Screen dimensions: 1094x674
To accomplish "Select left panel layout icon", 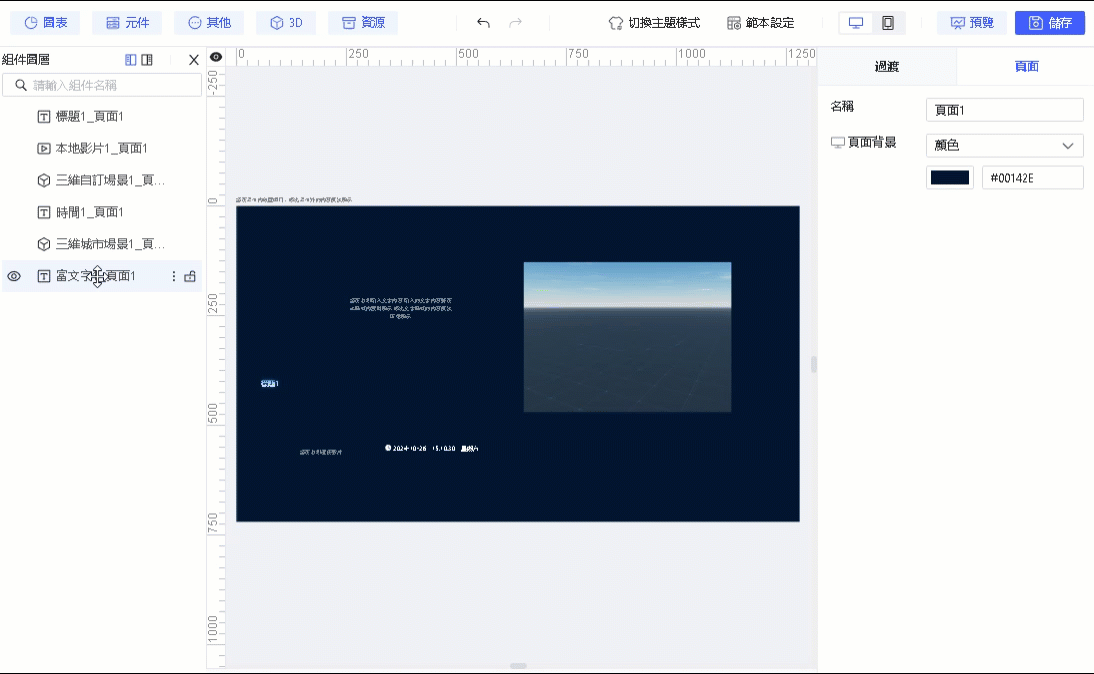I will pos(130,60).
